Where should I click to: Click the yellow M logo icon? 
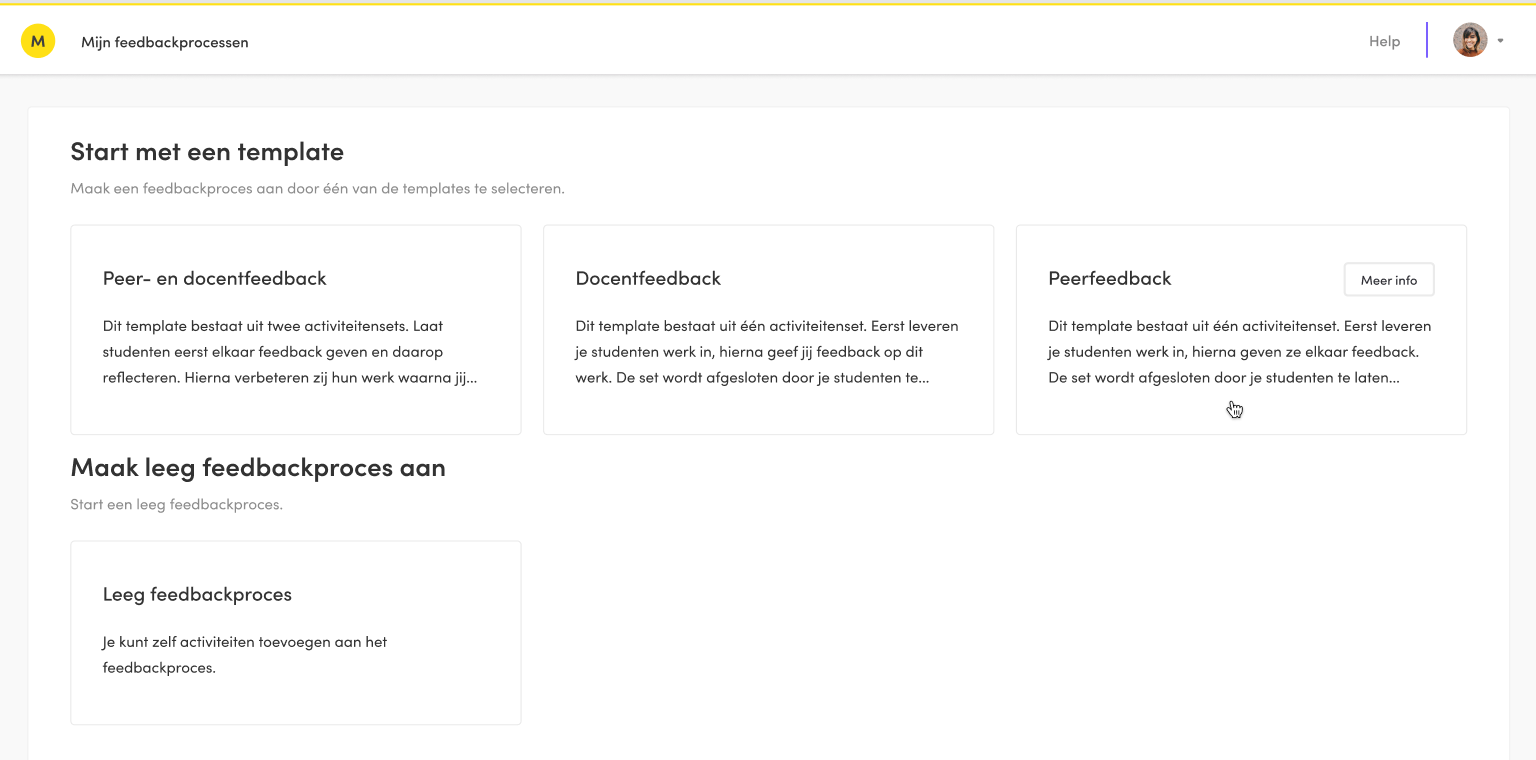pos(38,41)
